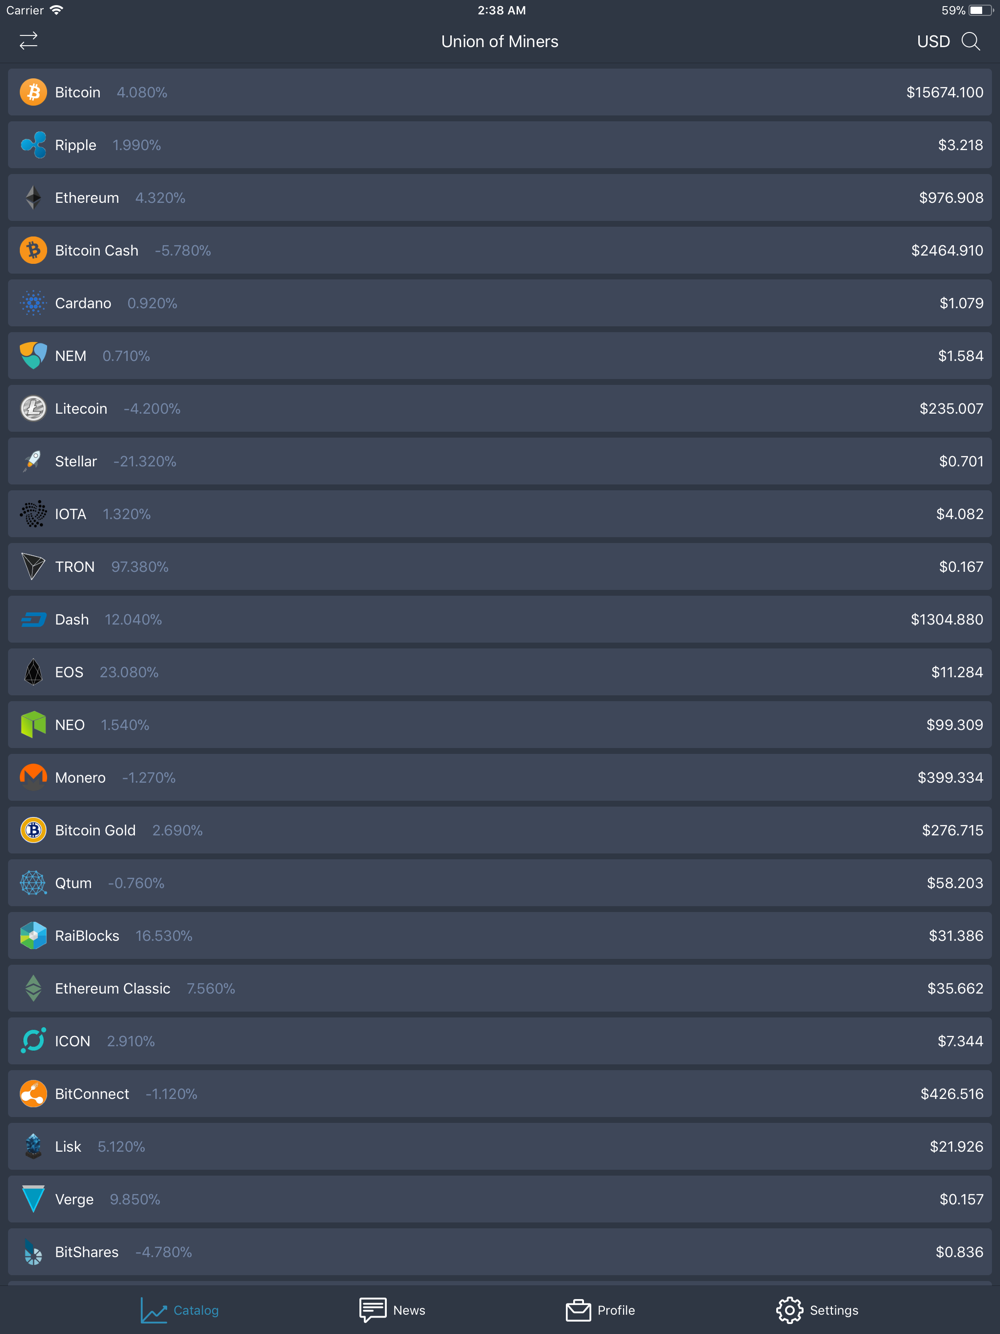Click the Ripple logo icon
This screenshot has width=1000, height=1334.
tap(33, 145)
